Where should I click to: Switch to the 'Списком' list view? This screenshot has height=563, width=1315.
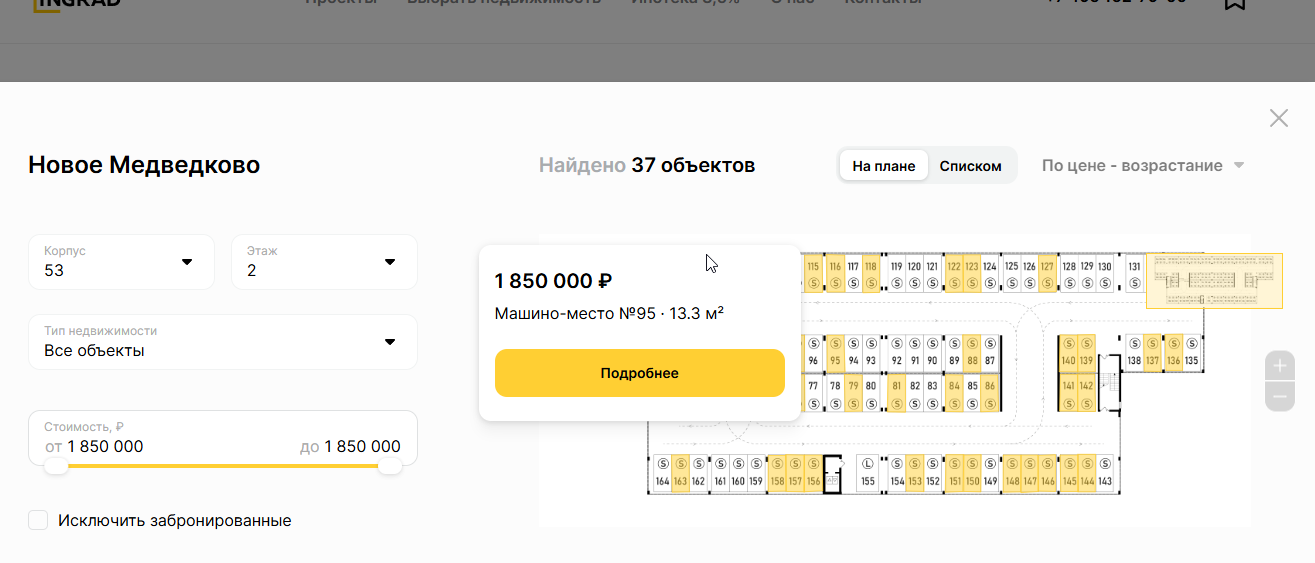(970, 166)
